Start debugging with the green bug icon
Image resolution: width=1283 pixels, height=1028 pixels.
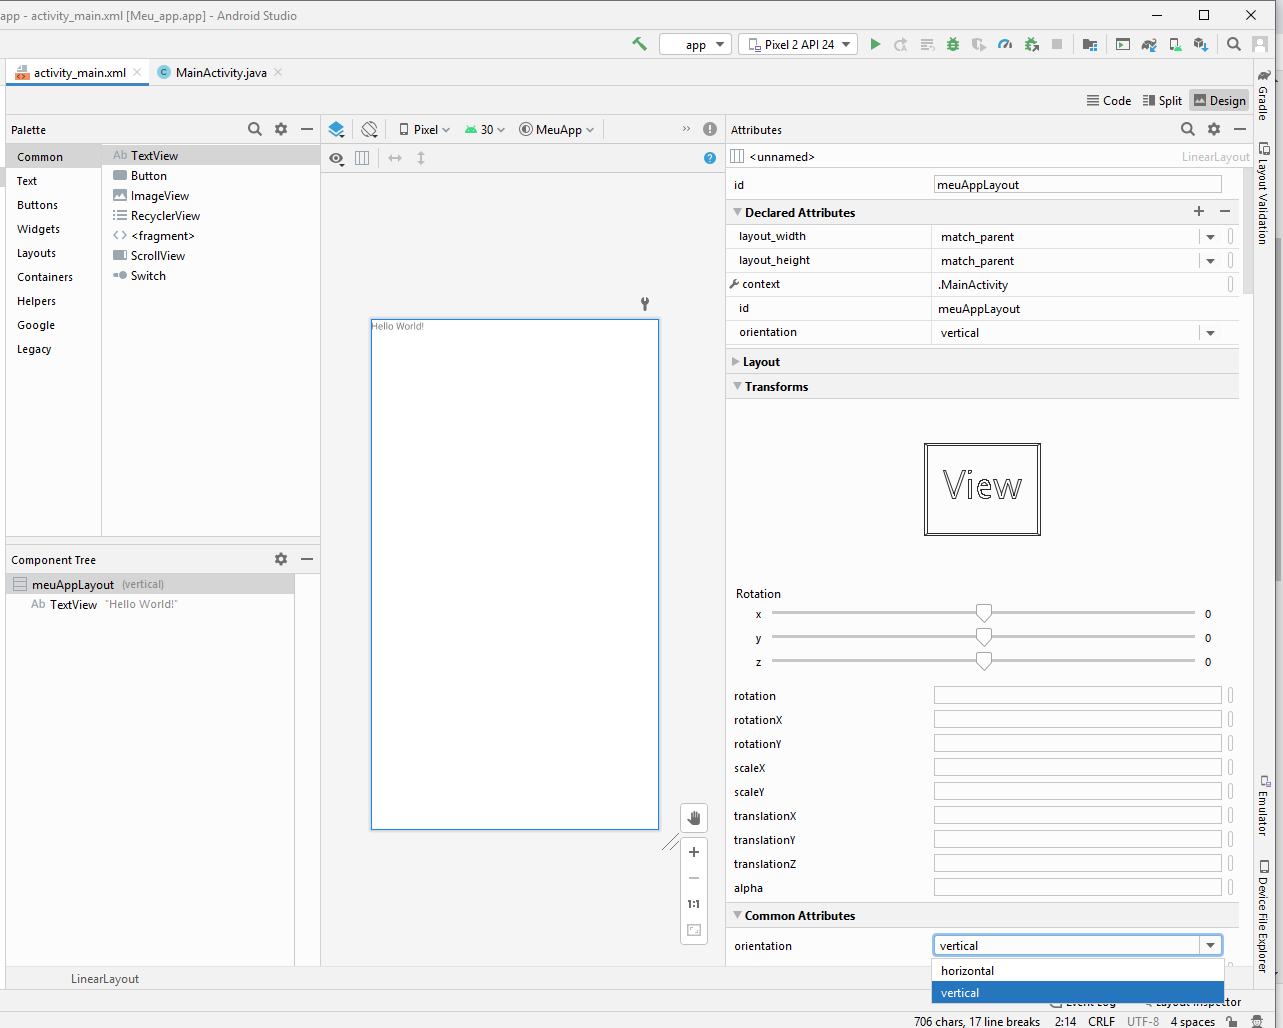pyautogui.click(x=953, y=44)
